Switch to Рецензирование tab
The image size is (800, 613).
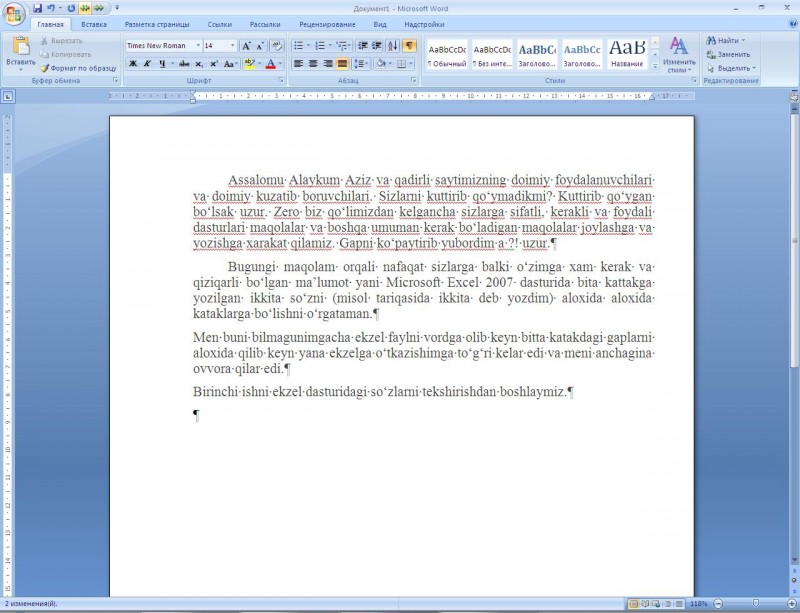pos(327,24)
